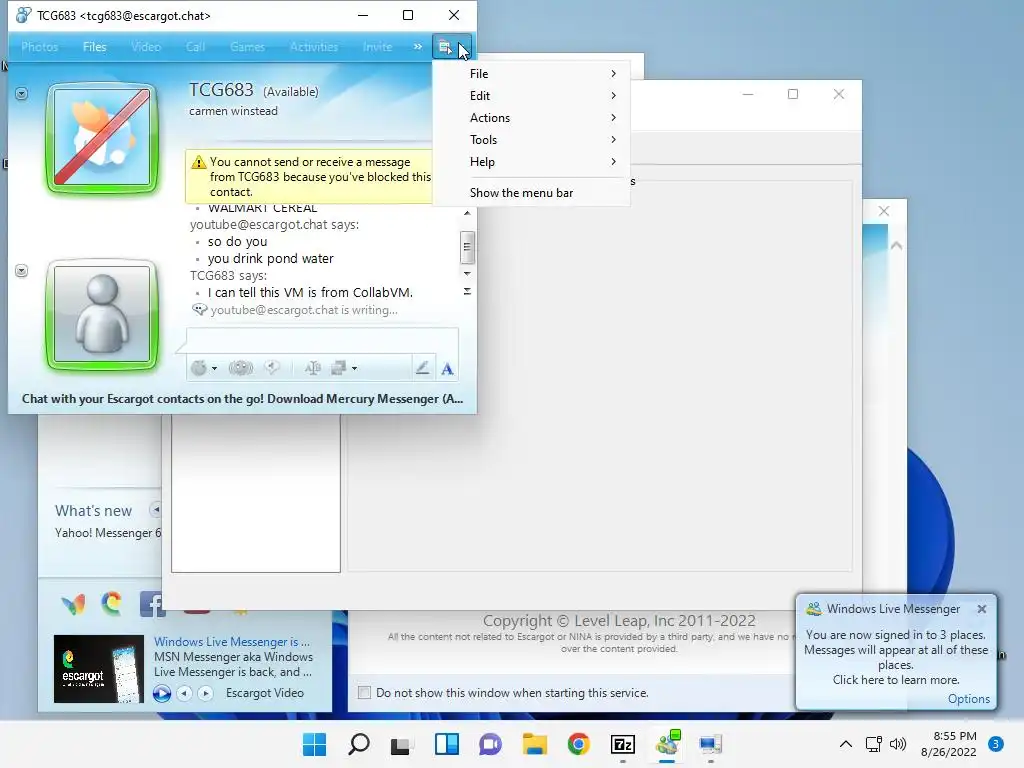Collapse TCG683's display picture options arrow
Viewport: 1024px width, 768px height.
point(22,94)
